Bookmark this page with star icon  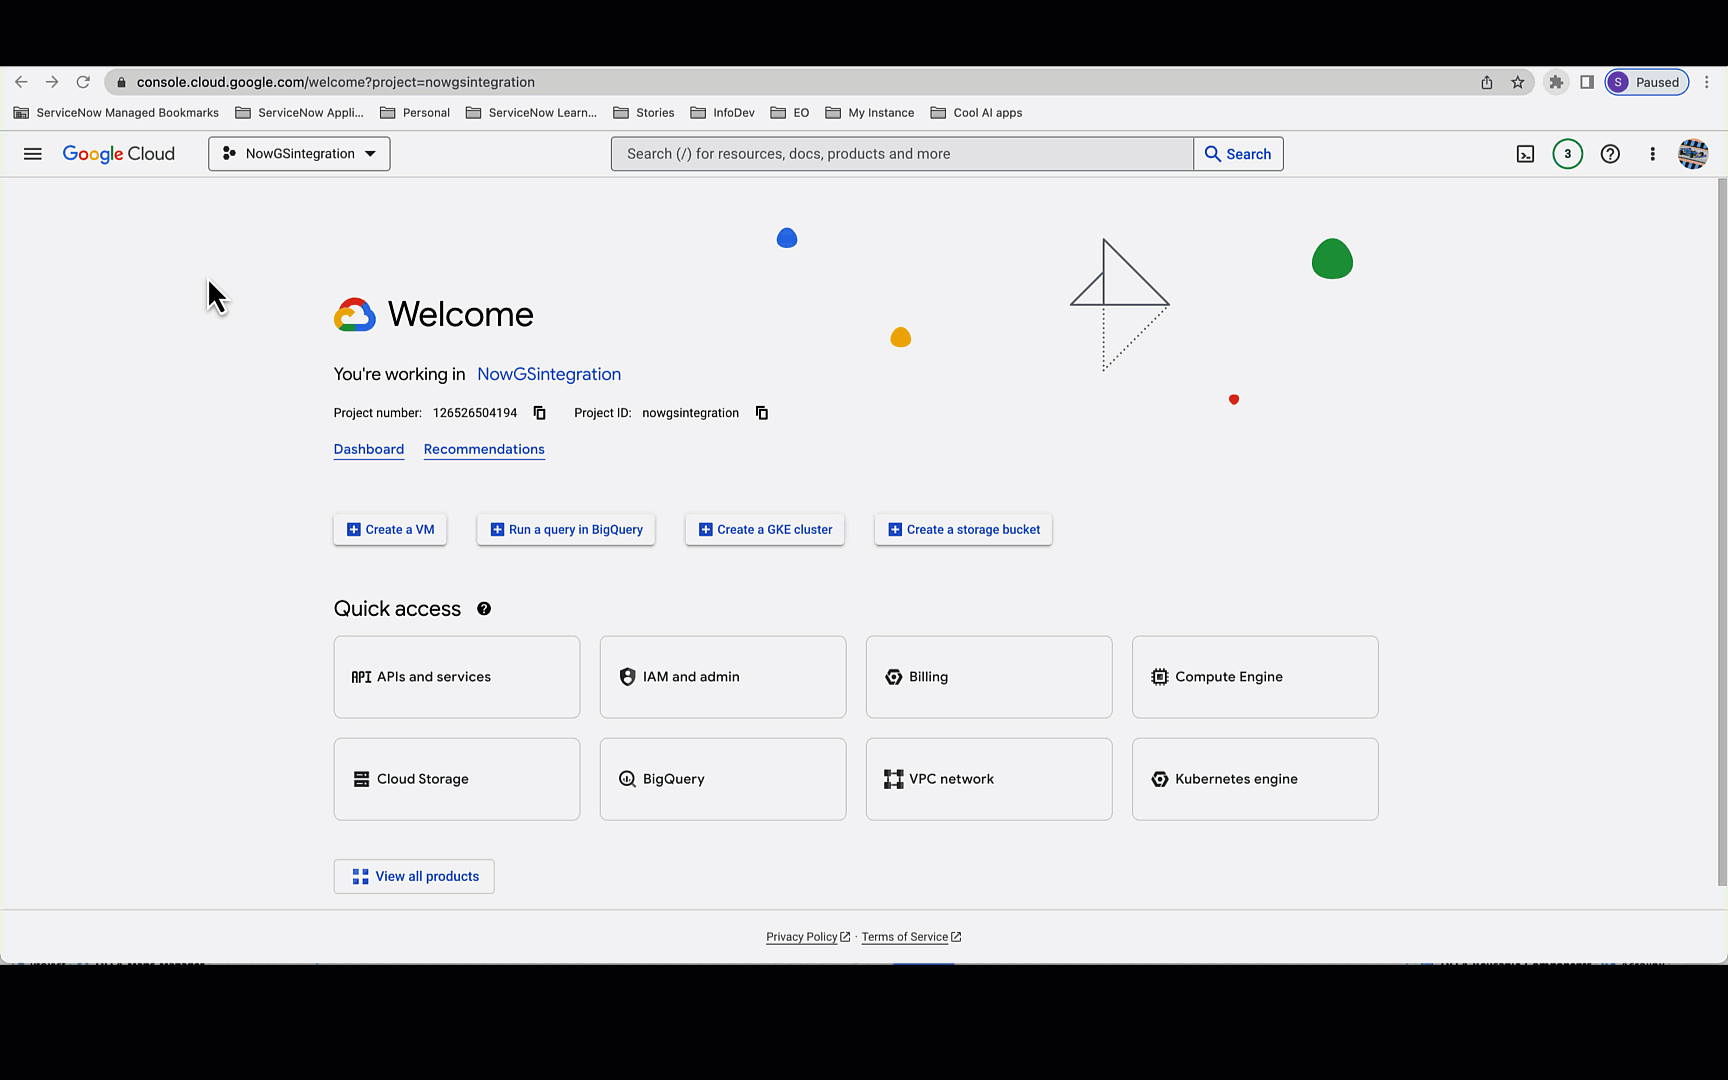(1518, 82)
